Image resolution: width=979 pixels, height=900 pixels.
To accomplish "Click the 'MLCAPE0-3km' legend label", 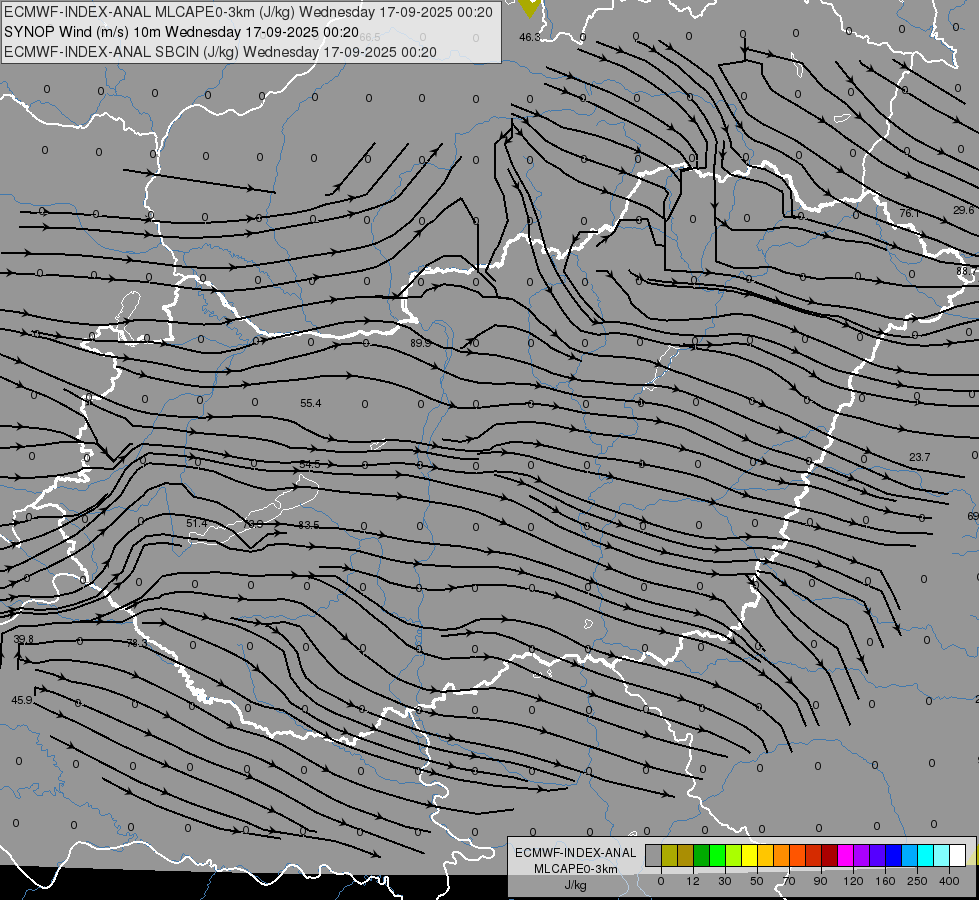I will tap(575, 869).
